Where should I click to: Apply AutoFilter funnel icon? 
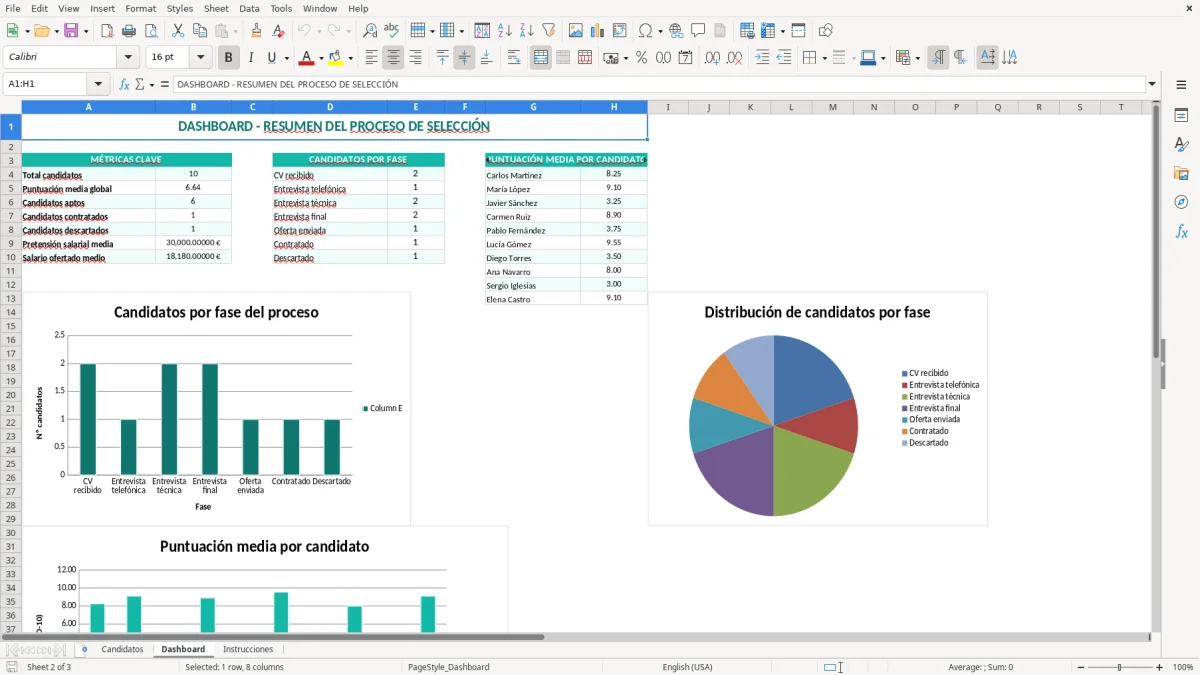pos(549,31)
